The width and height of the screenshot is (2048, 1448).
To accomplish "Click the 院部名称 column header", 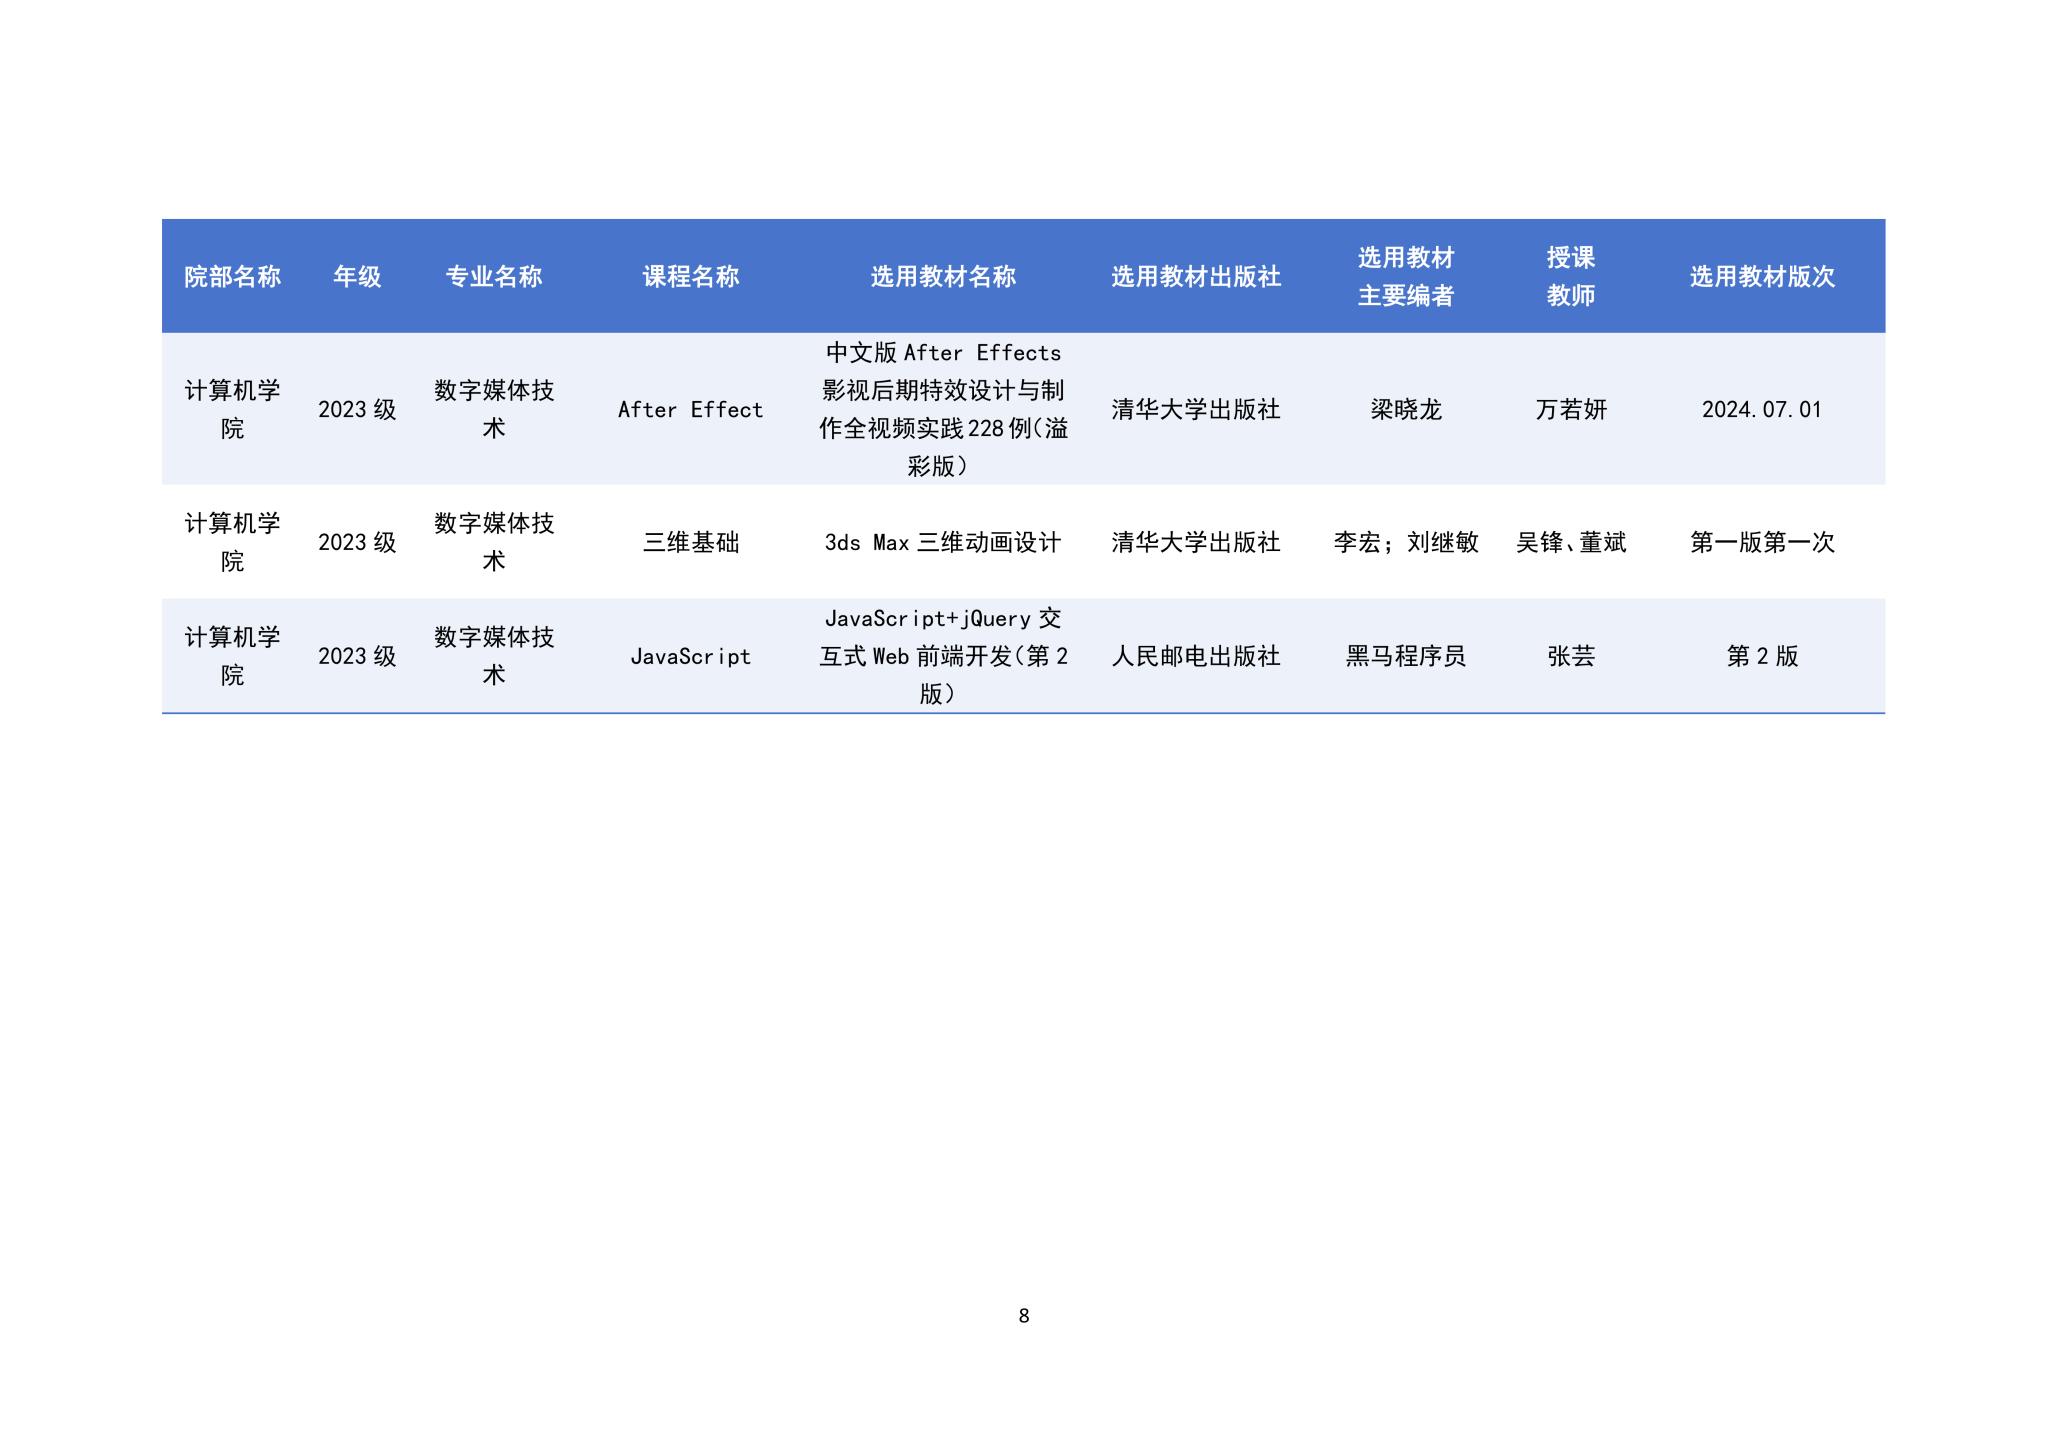I will coord(232,277).
